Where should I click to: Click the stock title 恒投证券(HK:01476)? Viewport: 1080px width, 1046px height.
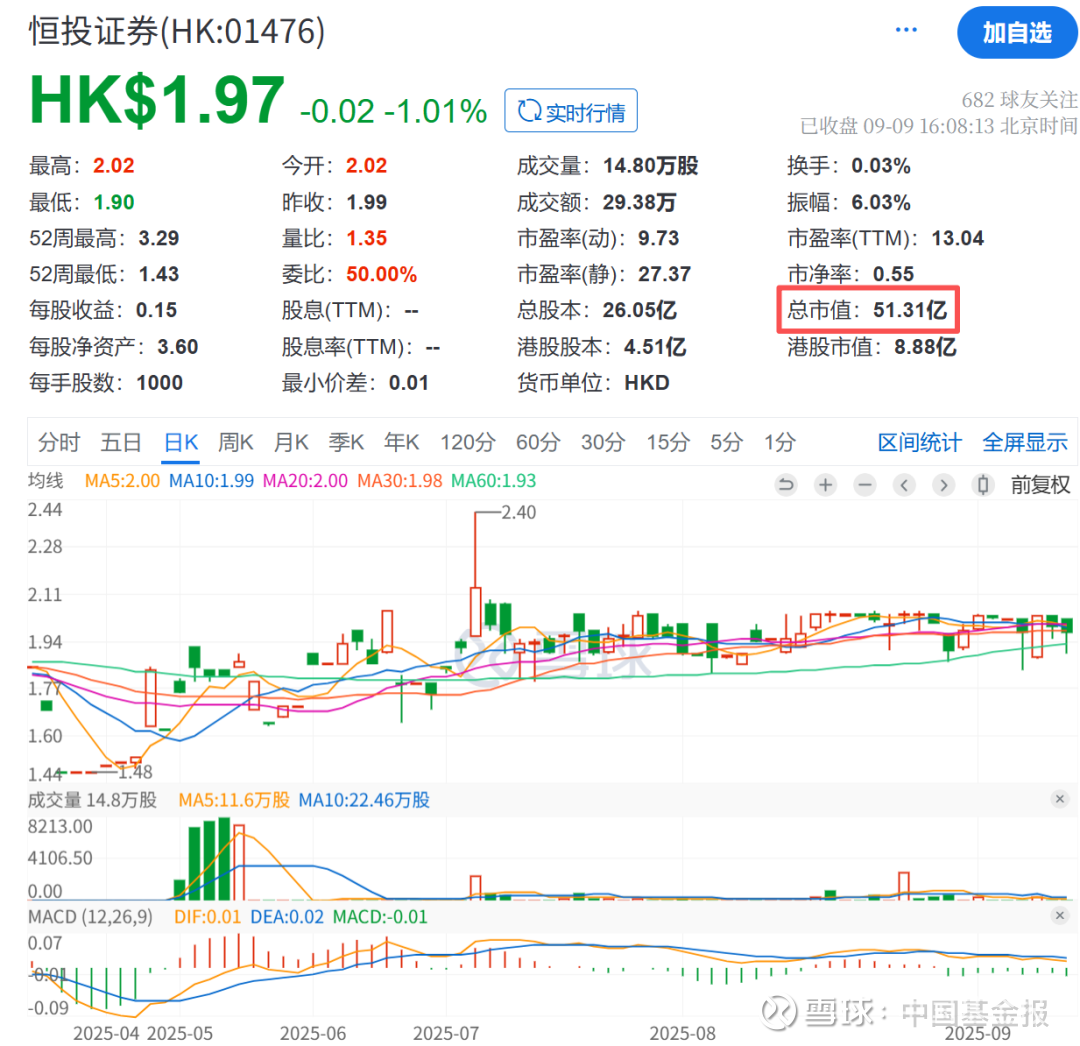coord(177,32)
